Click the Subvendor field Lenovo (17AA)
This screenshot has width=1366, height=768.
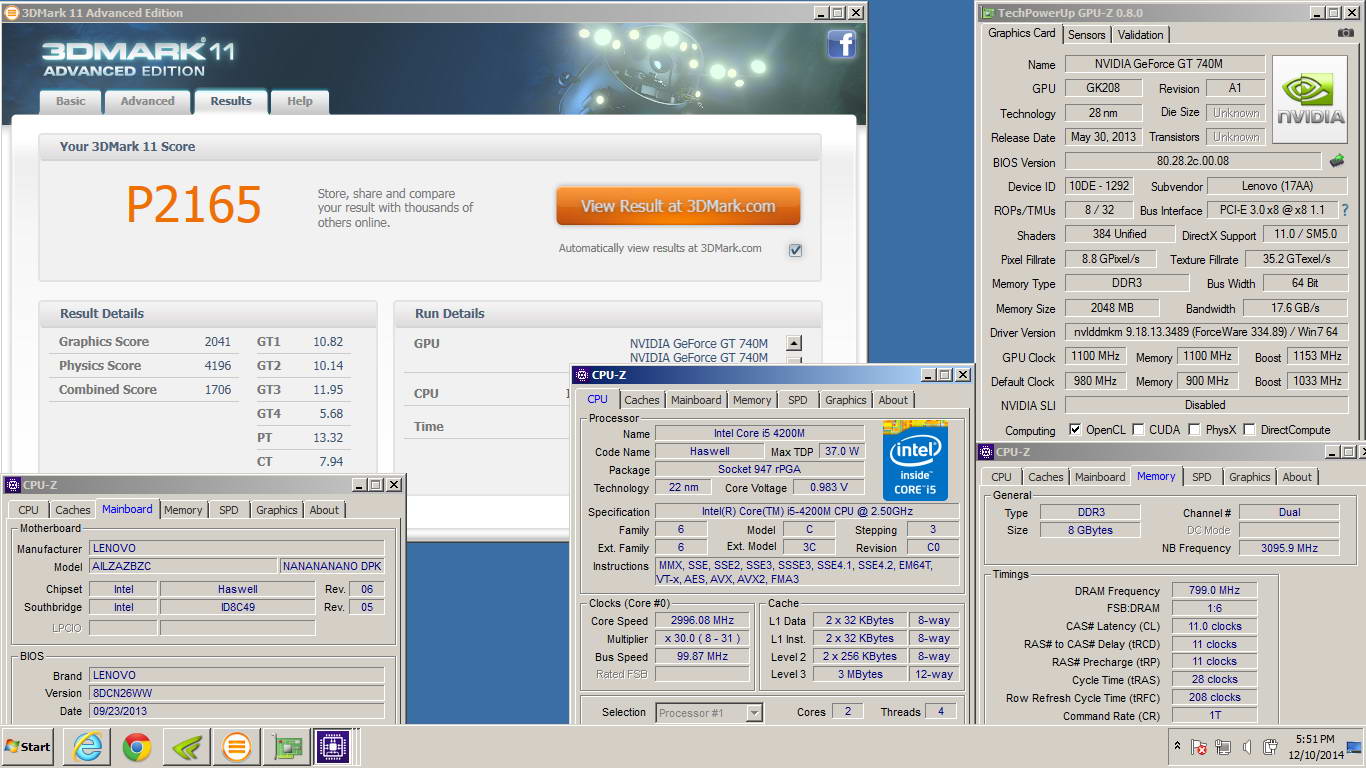point(1278,186)
